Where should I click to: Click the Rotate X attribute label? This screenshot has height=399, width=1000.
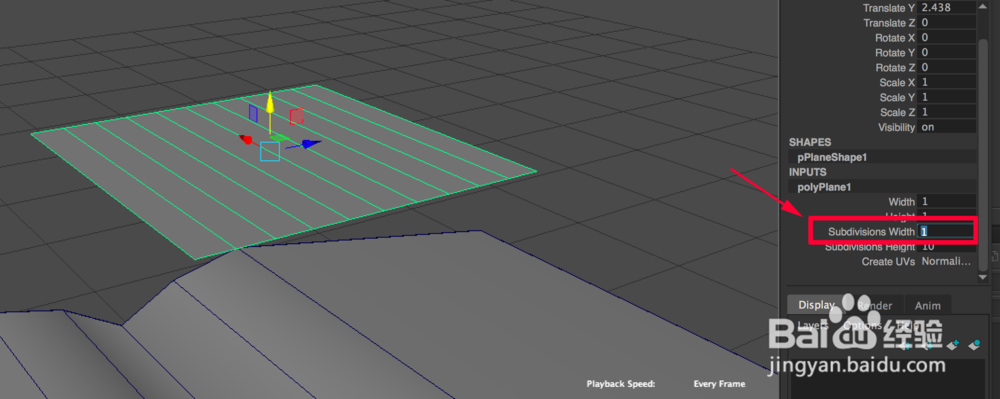(x=895, y=38)
